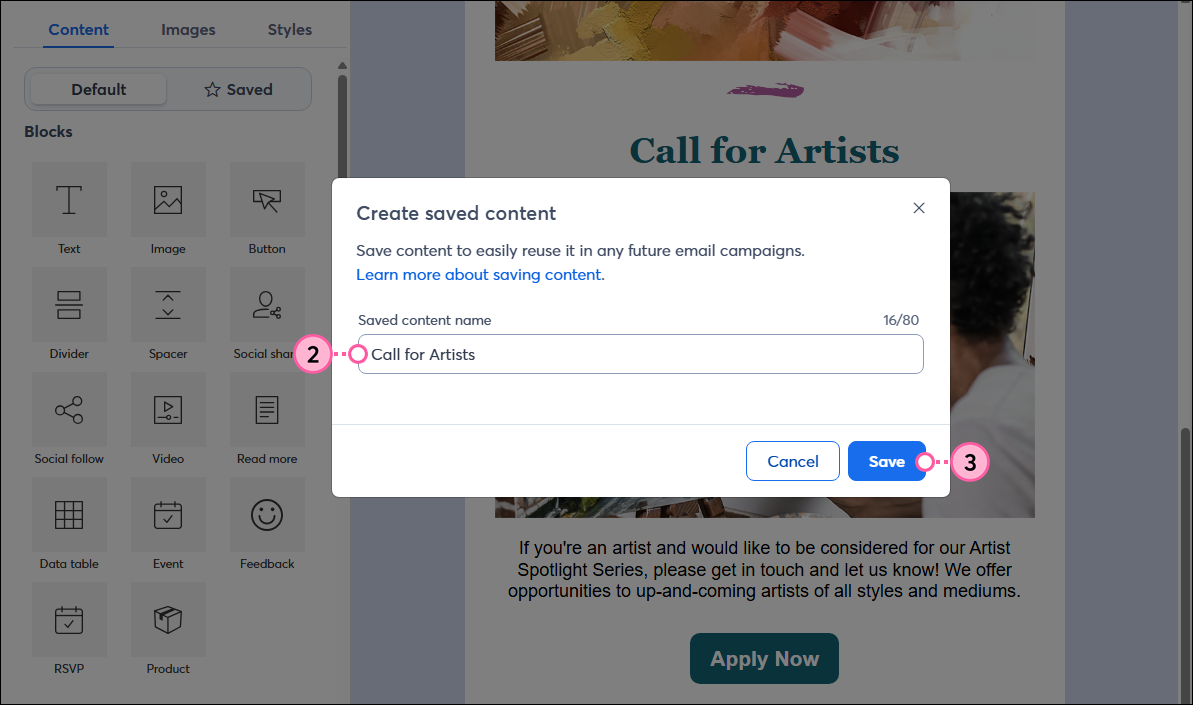The width and height of the screenshot is (1193, 705).
Task: Cancel creating saved content
Action: pos(792,461)
